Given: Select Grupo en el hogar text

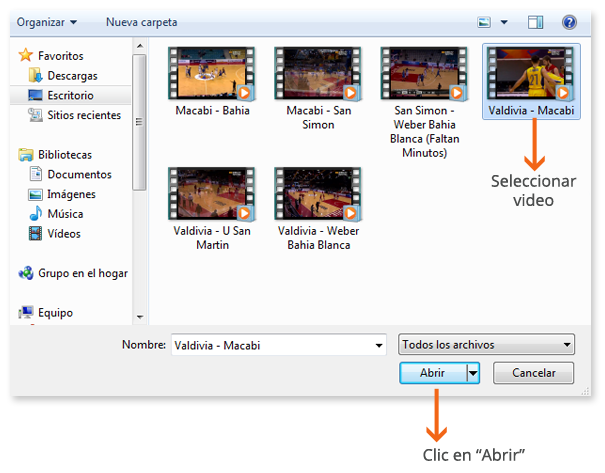Looking at the screenshot, I should (x=83, y=274).
